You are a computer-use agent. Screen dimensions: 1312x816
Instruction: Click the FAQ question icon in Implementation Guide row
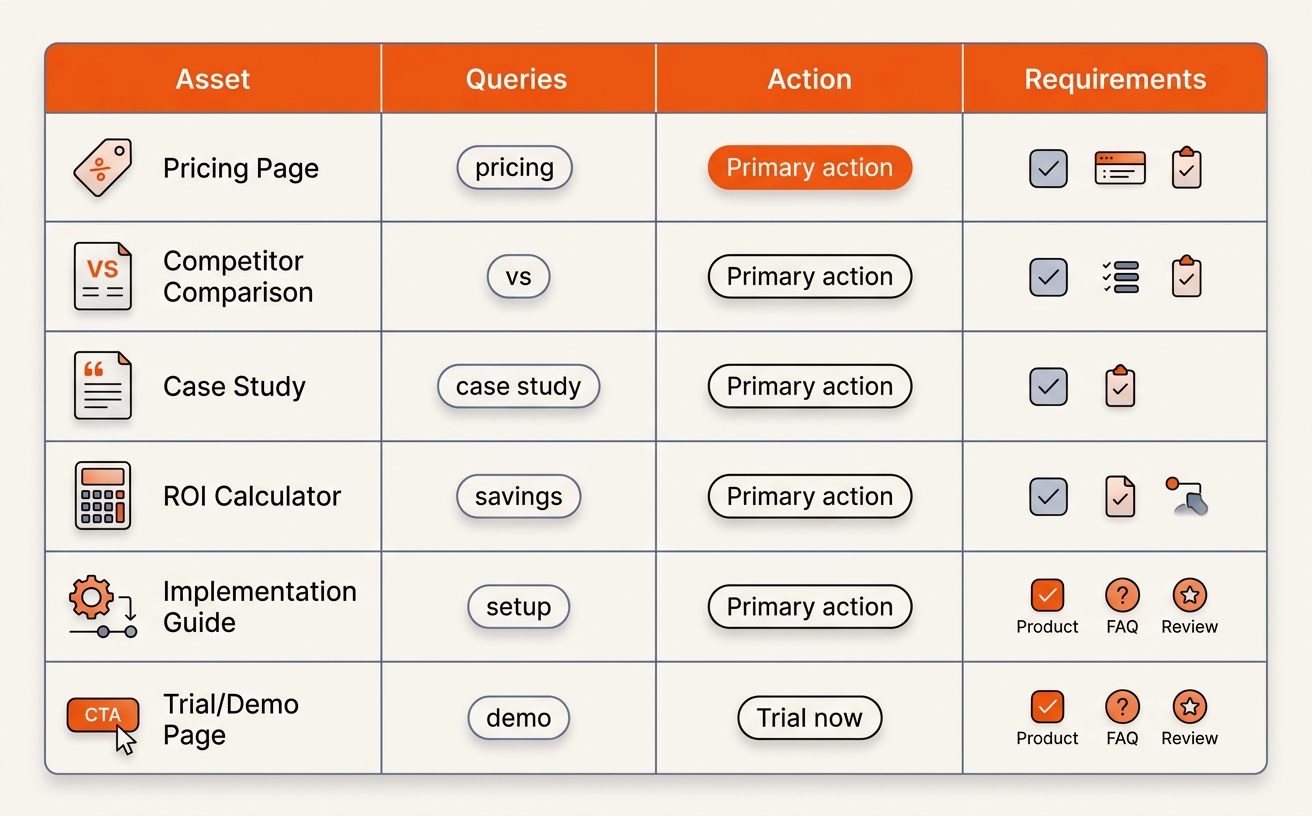coord(1122,596)
